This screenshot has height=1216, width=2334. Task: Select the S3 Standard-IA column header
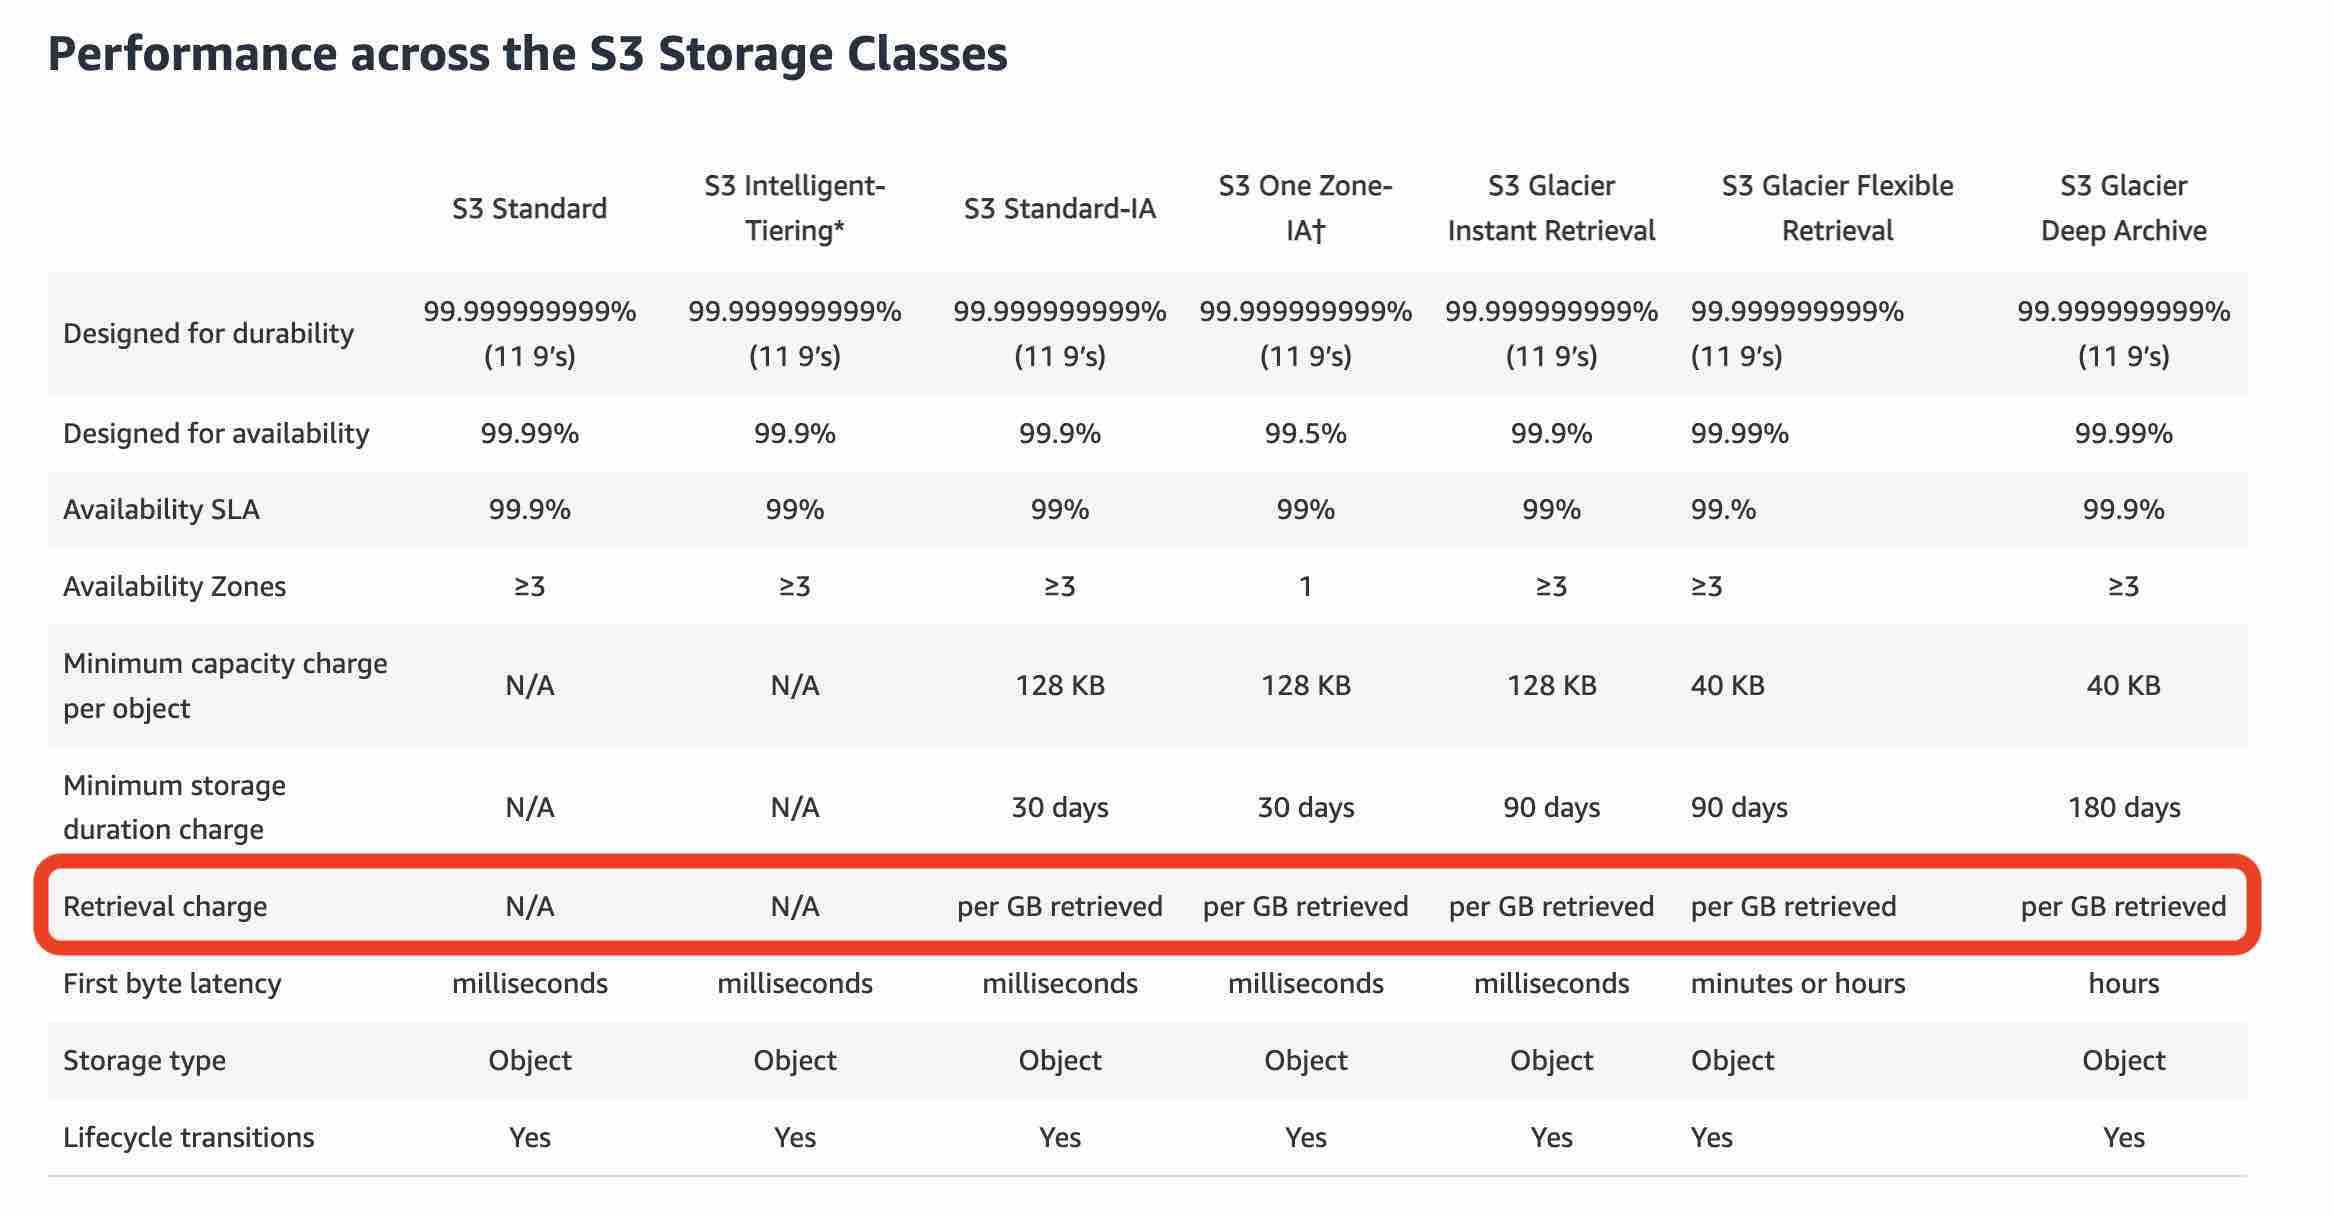pos(1059,208)
